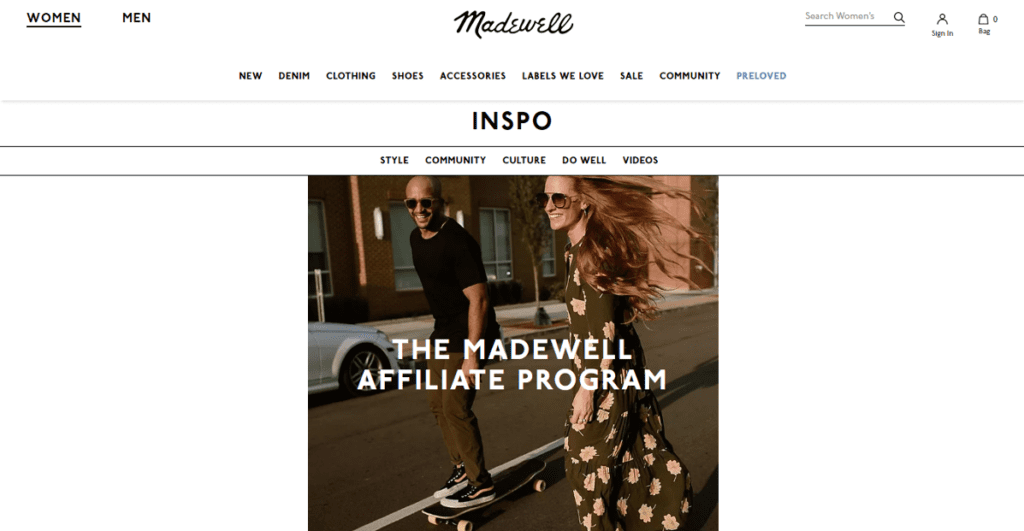Open the Sign In account icon
This screenshot has width=1024, height=531.
(942, 25)
